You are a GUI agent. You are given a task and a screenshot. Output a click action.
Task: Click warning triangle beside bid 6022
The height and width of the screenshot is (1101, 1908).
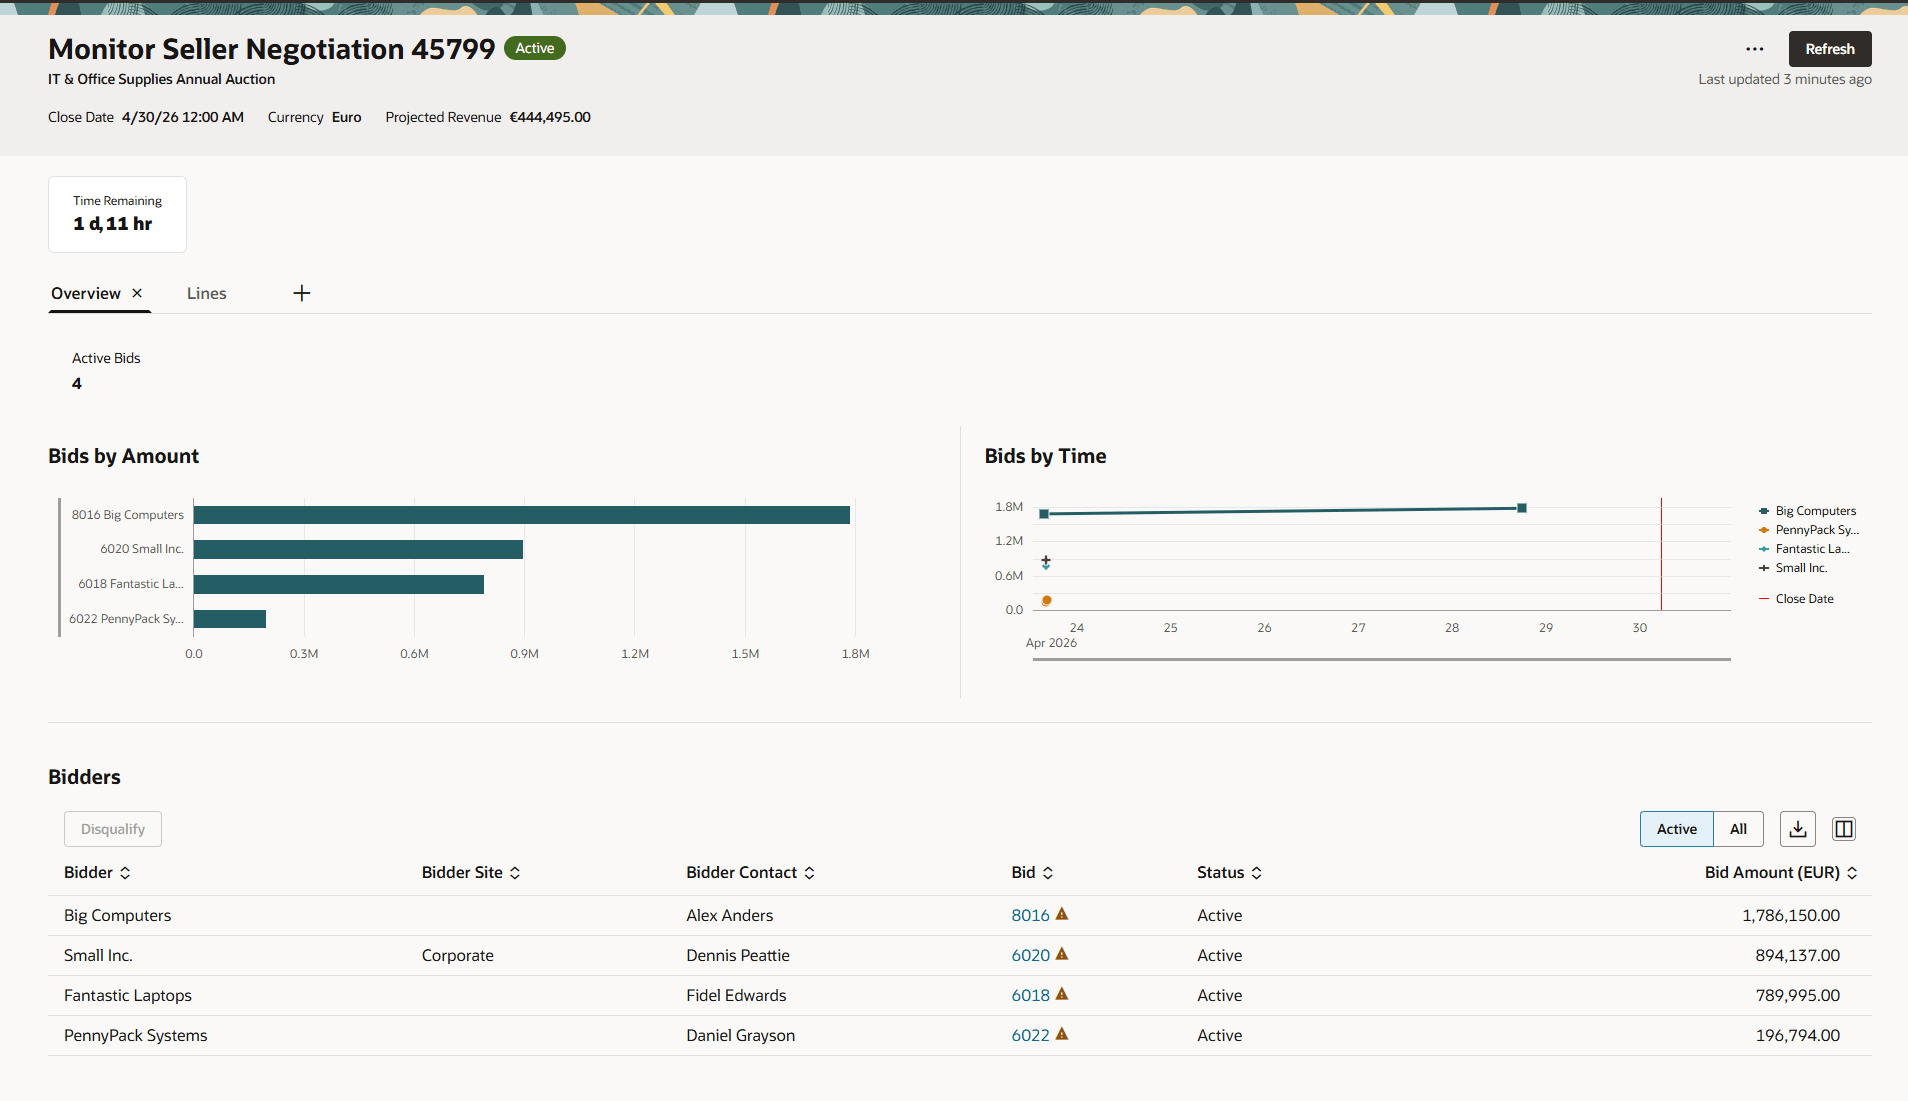pos(1062,1034)
